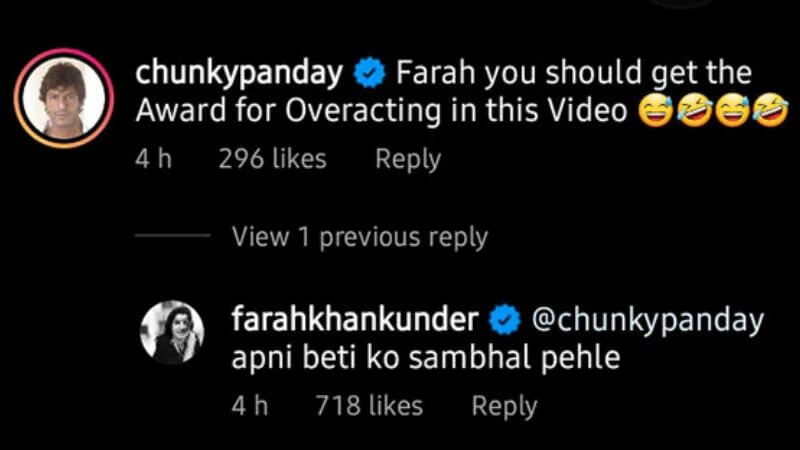The image size is (800, 450).
Task: Click the farahkhankunder username
Action: [x=354, y=320]
